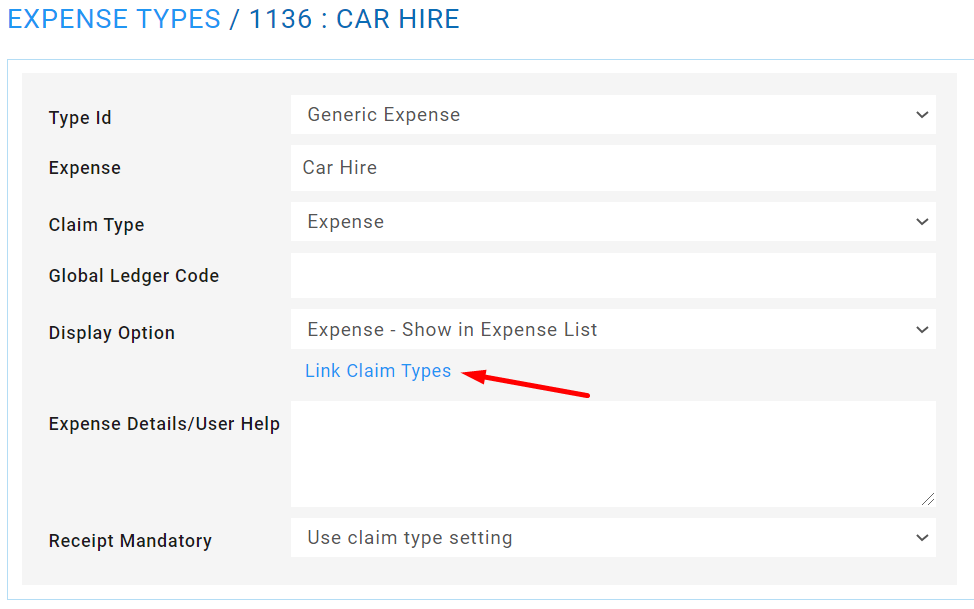Click the Type Id label

(x=80, y=118)
